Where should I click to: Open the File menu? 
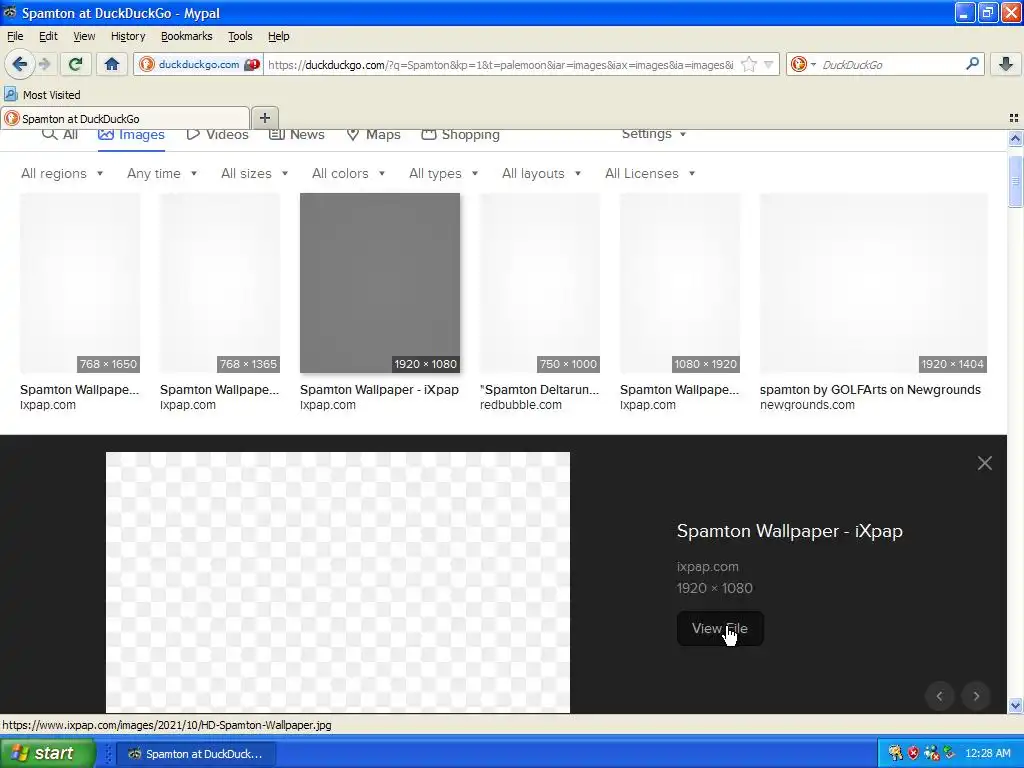coord(15,36)
